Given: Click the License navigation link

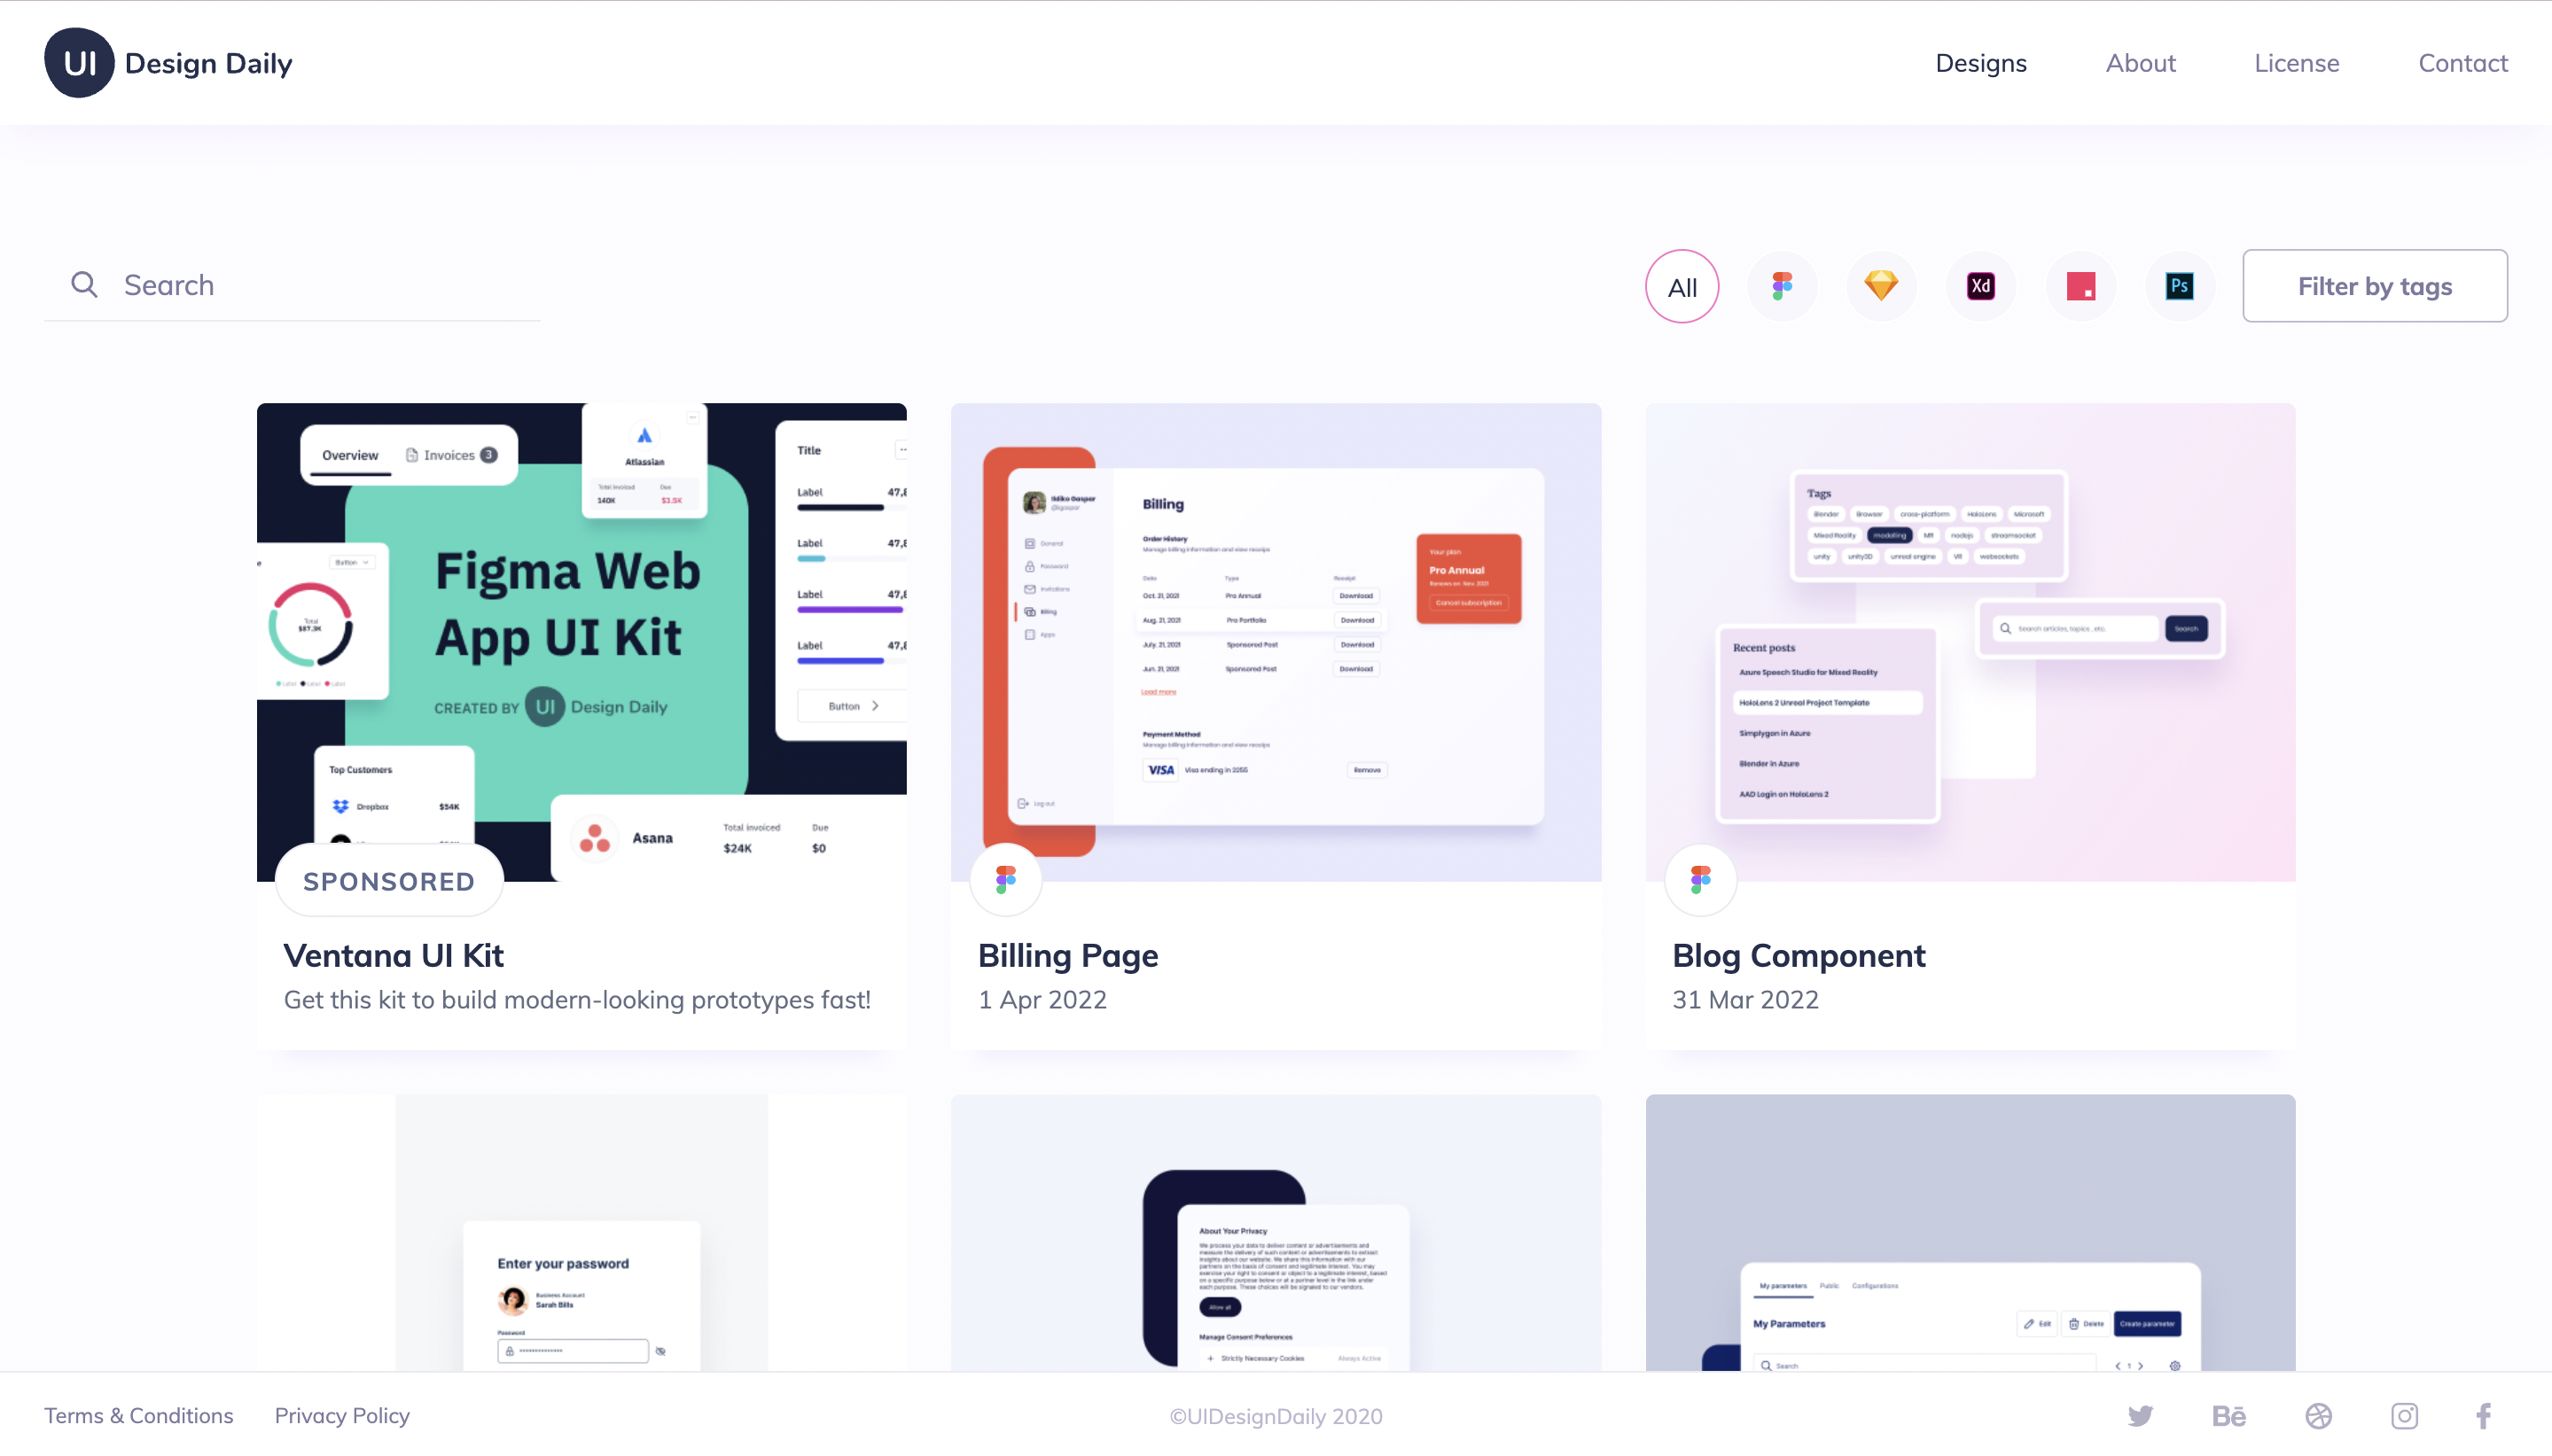Looking at the screenshot, I should click(x=2296, y=63).
